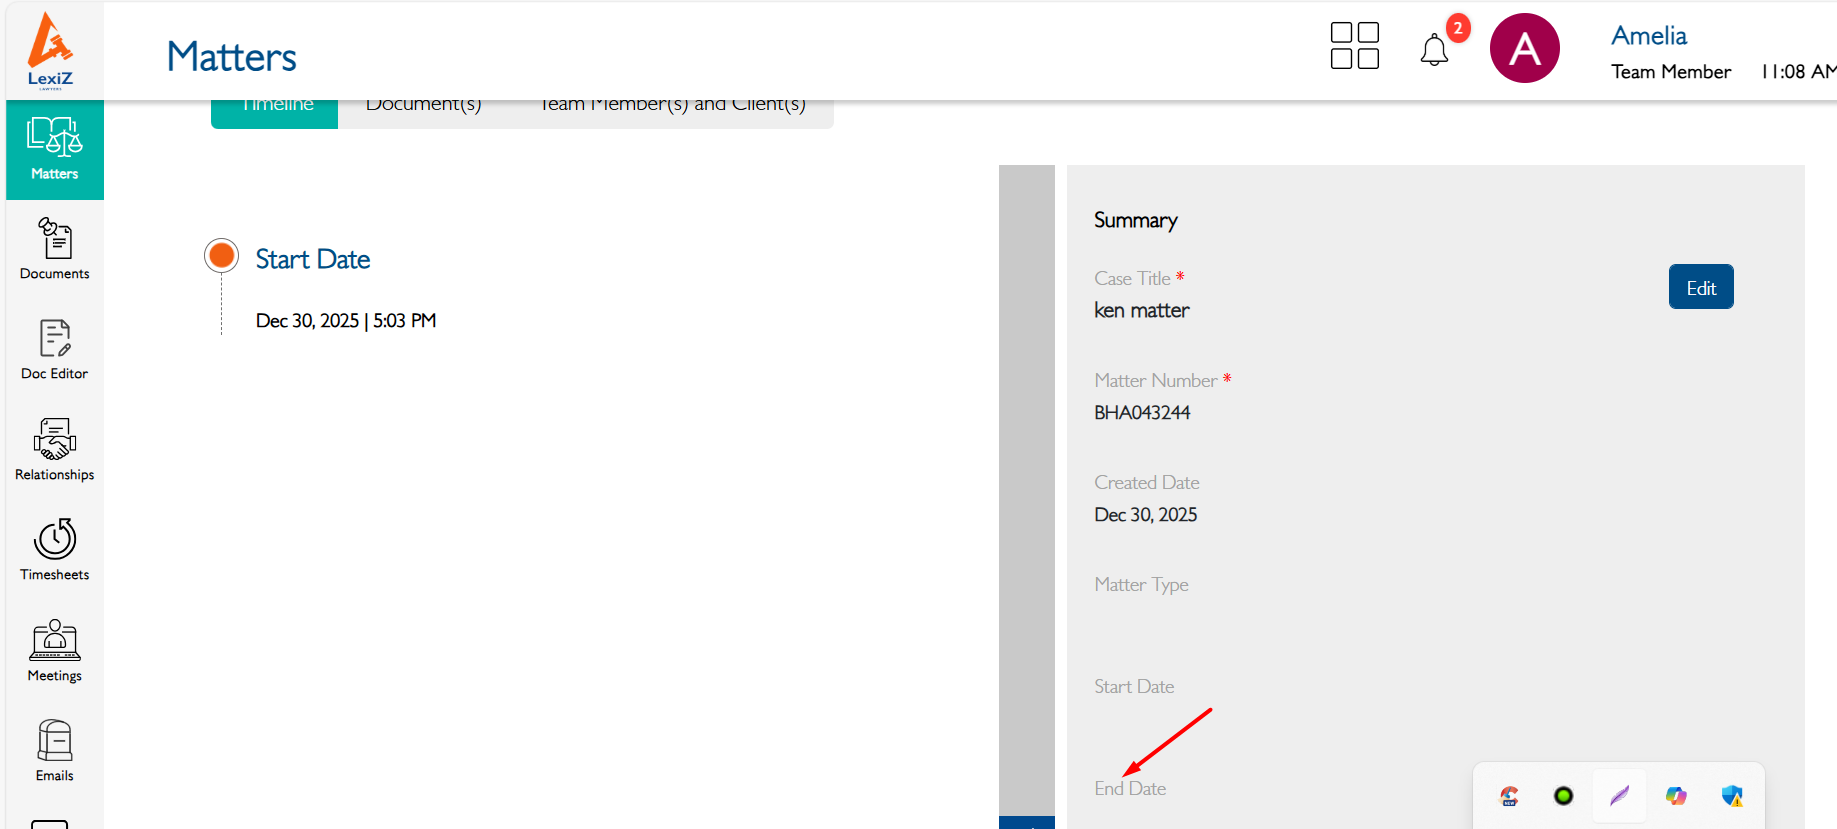Image resolution: width=1837 pixels, height=829 pixels.
Task: Open the Emails section
Action: coord(55,751)
